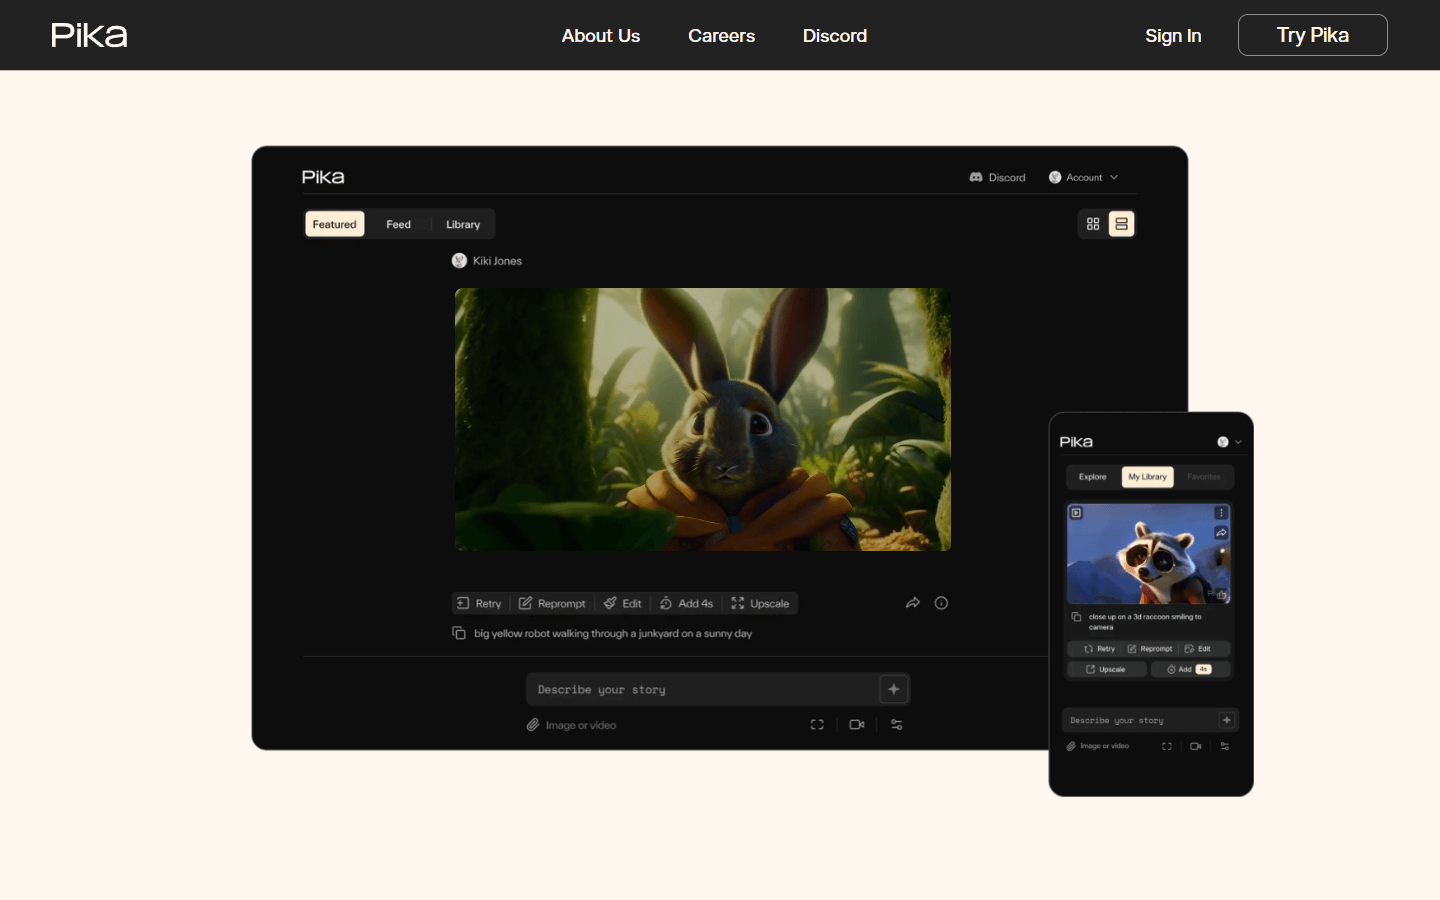The width and height of the screenshot is (1440, 900).
Task: Expand the Account dropdown in the mockup
Action: (x=1083, y=177)
